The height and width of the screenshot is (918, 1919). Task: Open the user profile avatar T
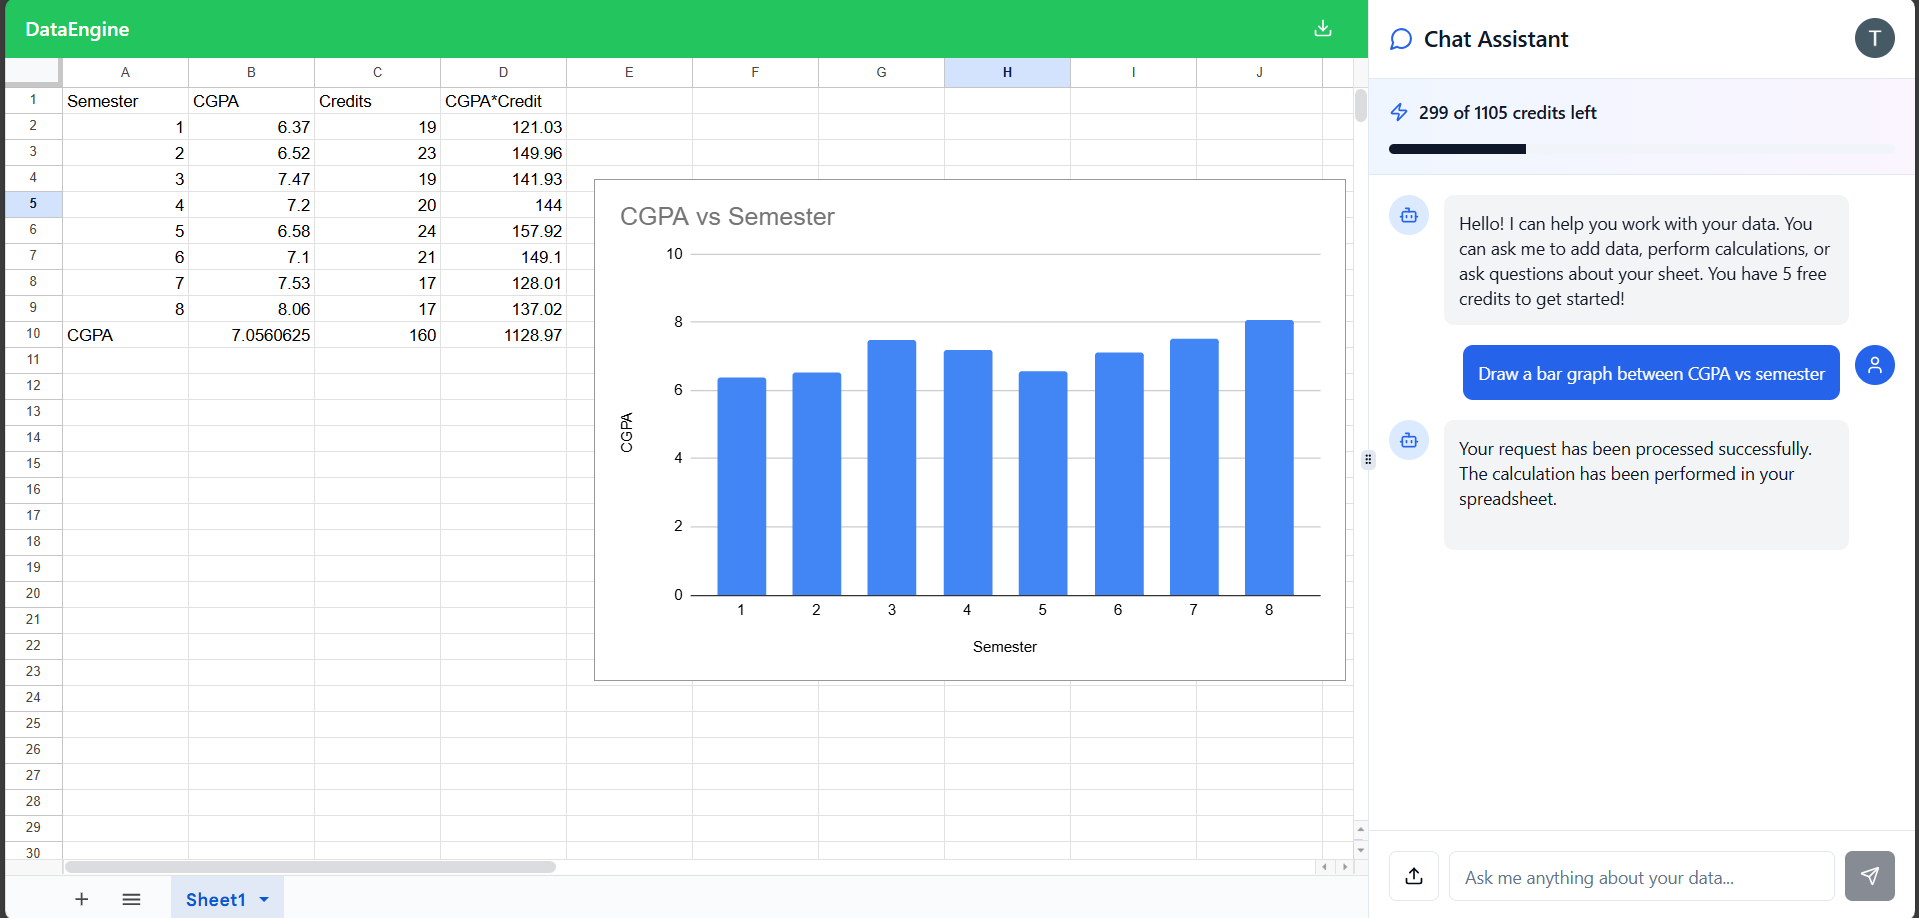[x=1875, y=38]
